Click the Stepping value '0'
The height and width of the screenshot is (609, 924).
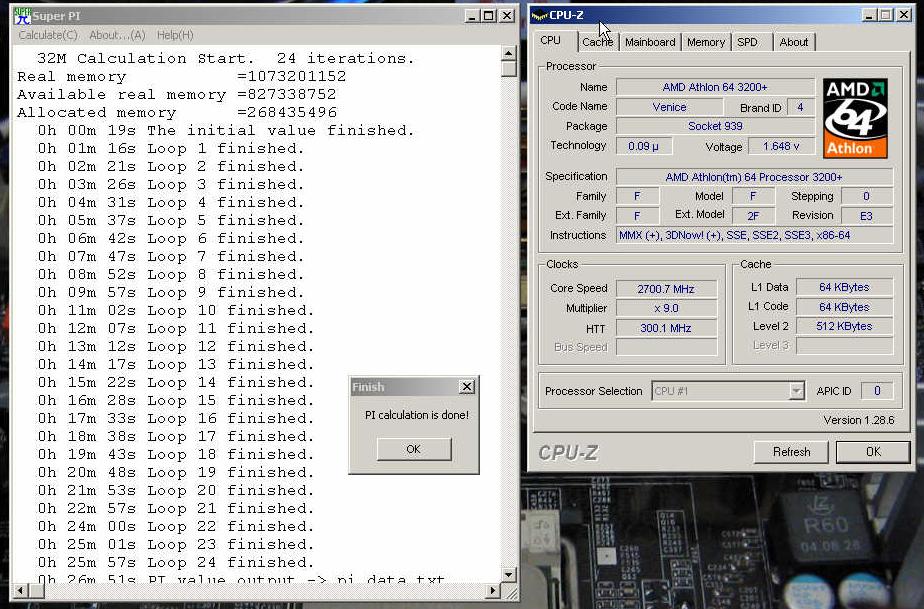[866, 196]
